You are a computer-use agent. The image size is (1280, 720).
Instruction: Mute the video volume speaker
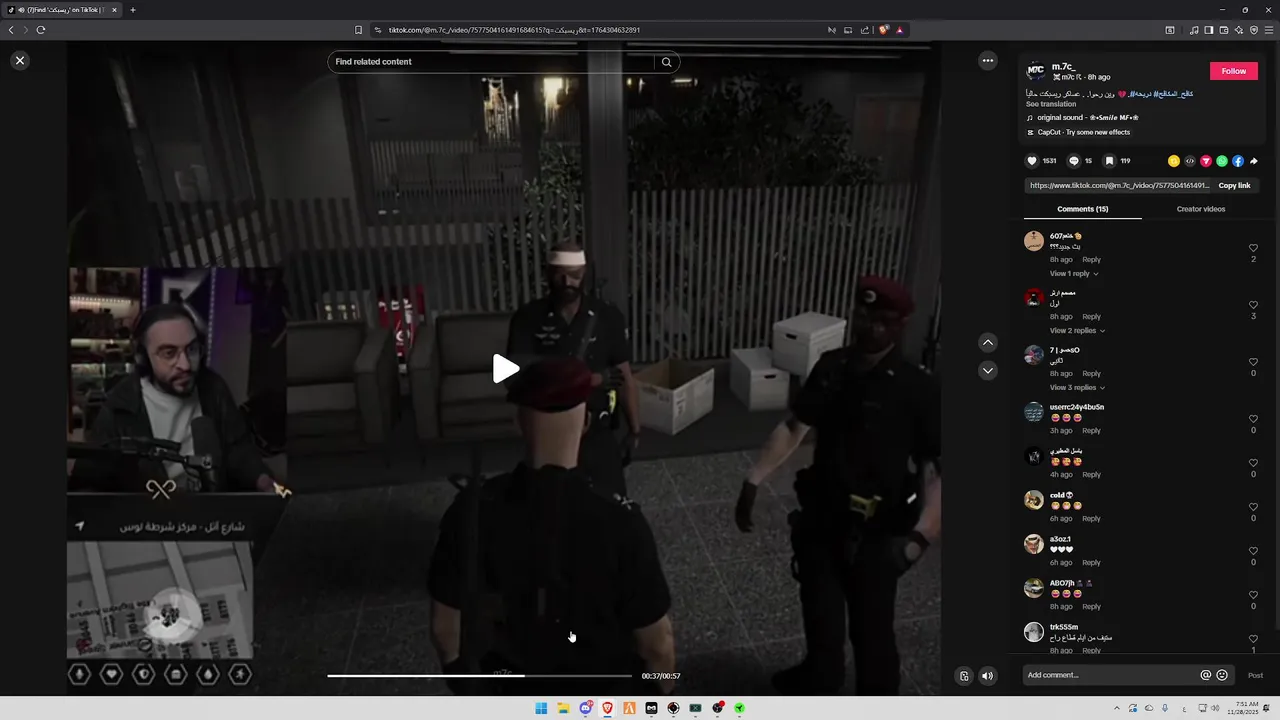click(x=987, y=676)
